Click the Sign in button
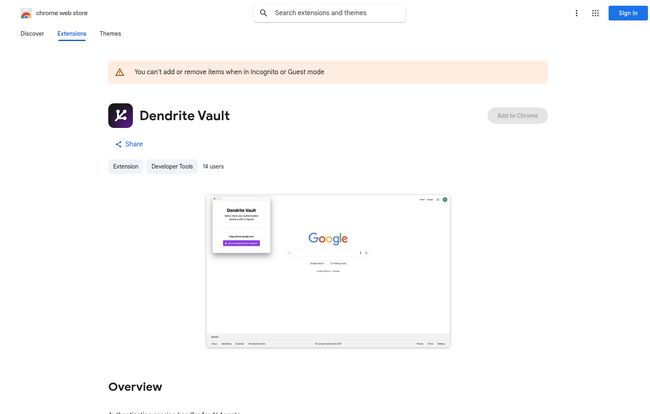Image resolution: width=650 pixels, height=414 pixels. tap(628, 13)
